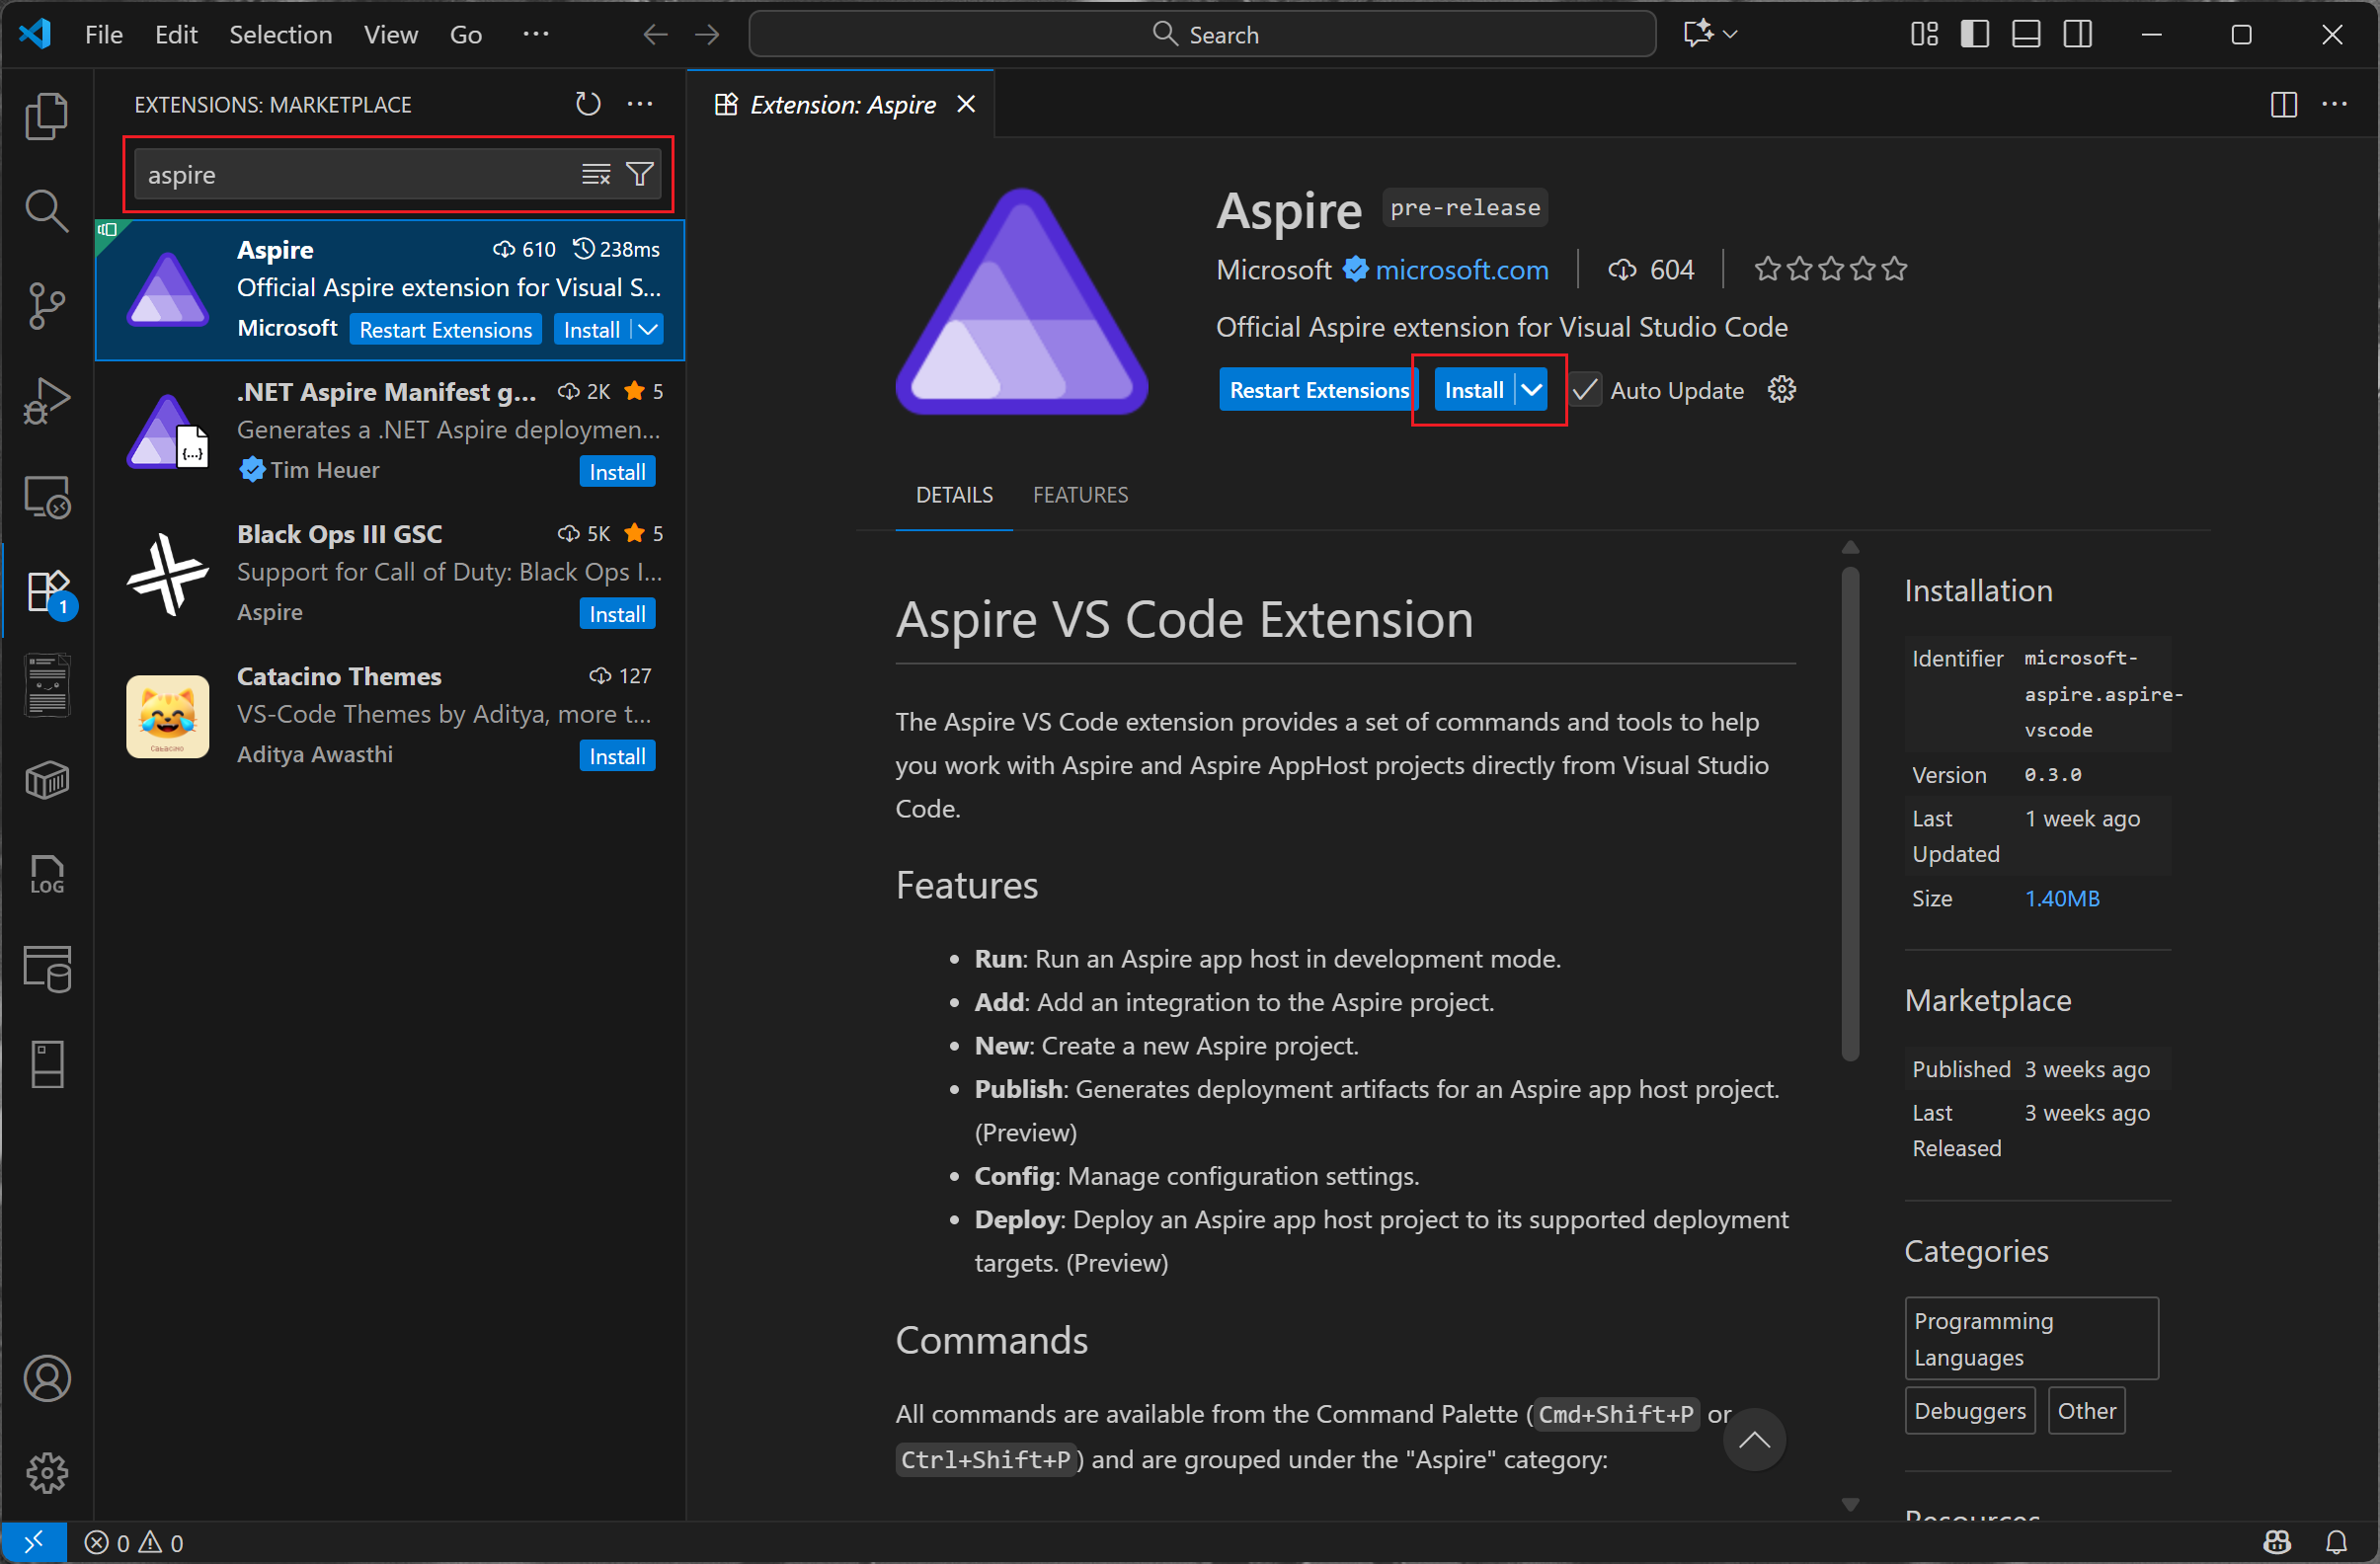The height and width of the screenshot is (1564, 2380).
Task: Toggle the bottom panel visibility
Action: 2026,34
